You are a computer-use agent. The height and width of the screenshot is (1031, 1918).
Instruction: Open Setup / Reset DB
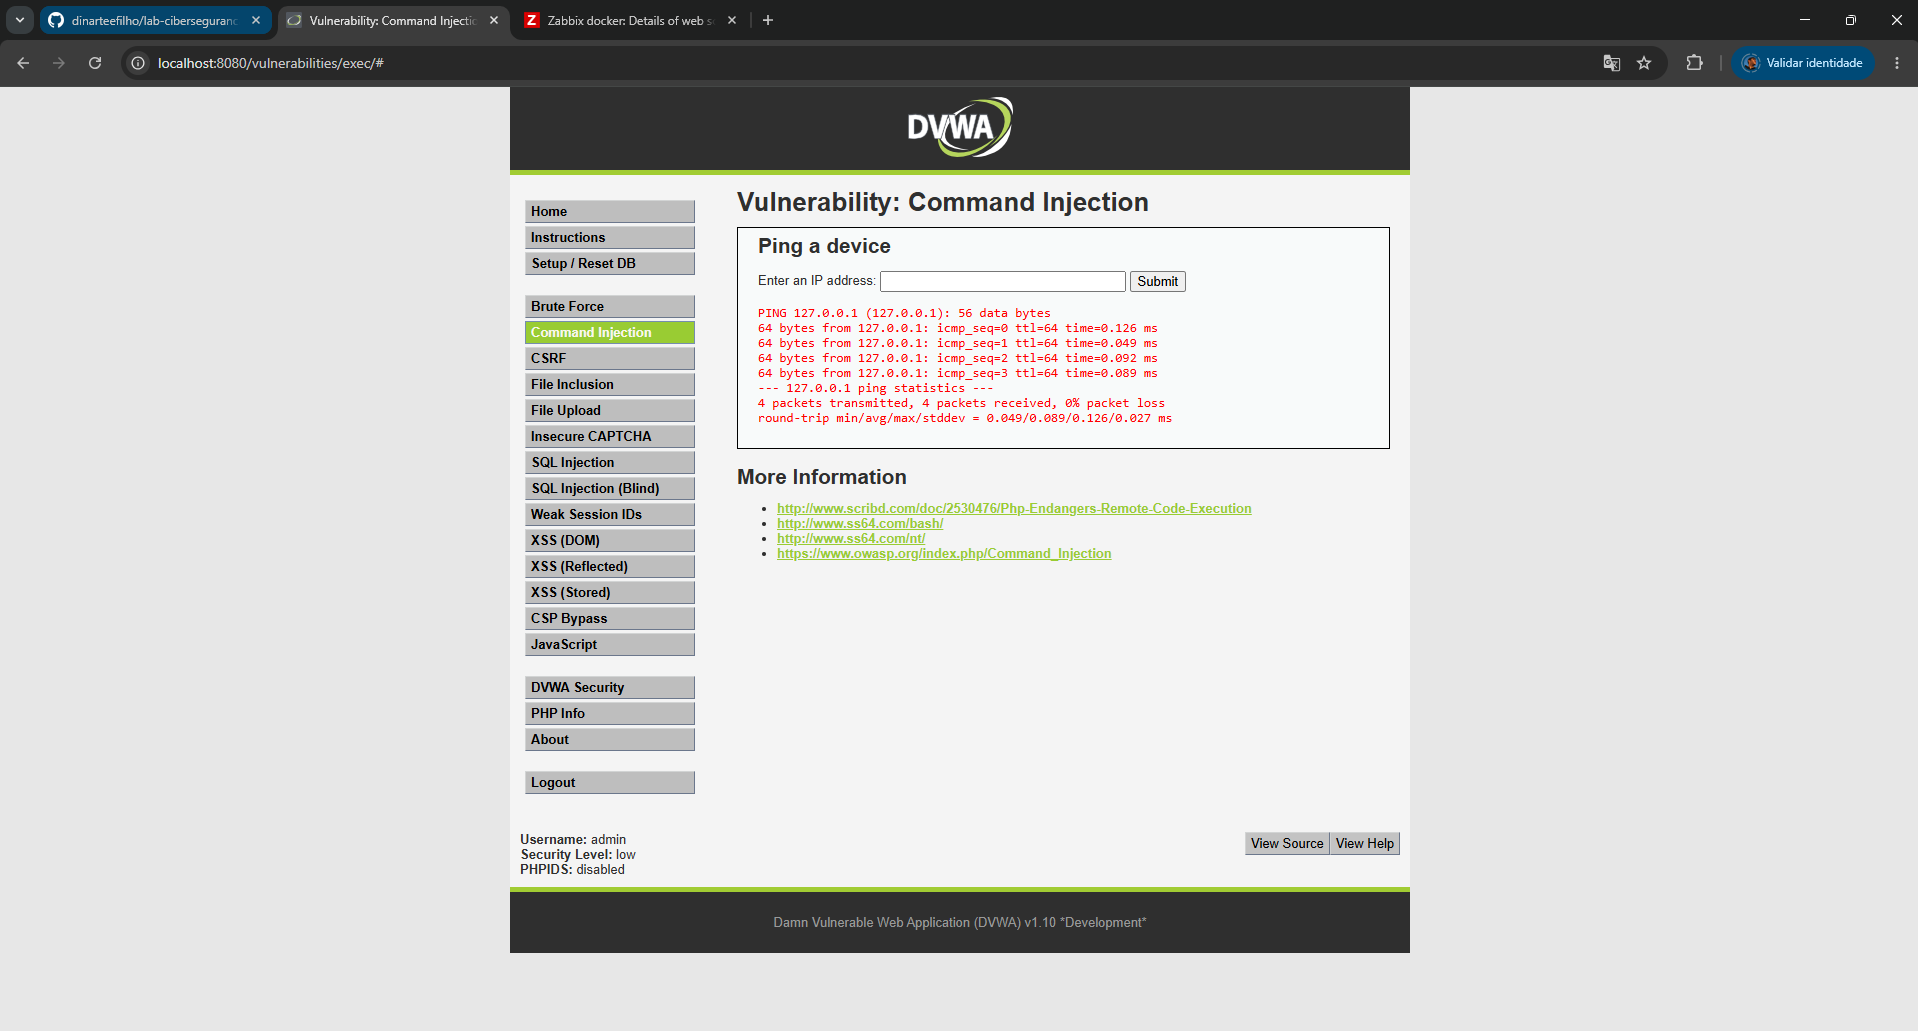click(x=610, y=263)
